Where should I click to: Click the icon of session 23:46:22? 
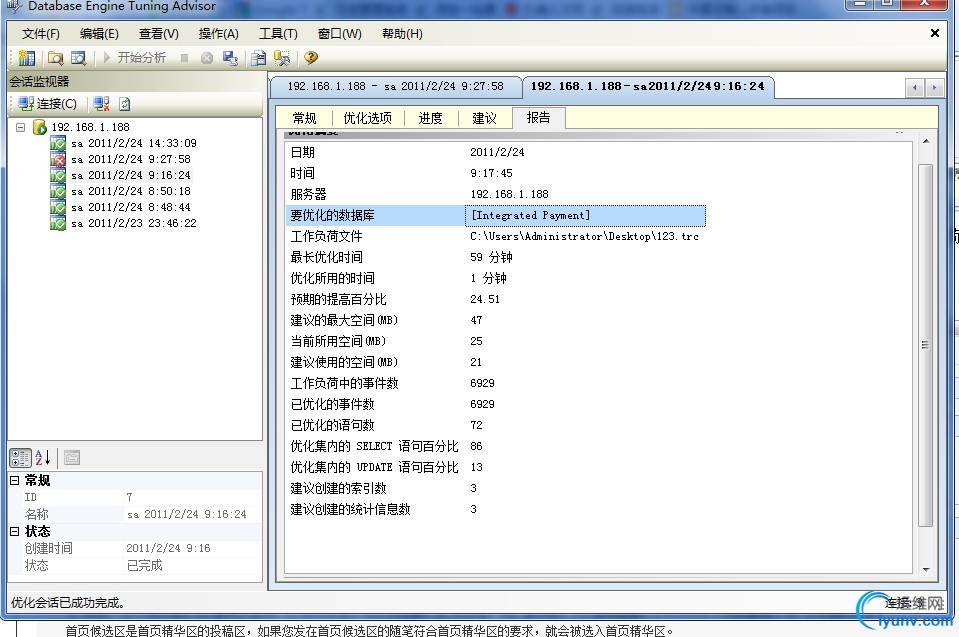click(x=58, y=223)
